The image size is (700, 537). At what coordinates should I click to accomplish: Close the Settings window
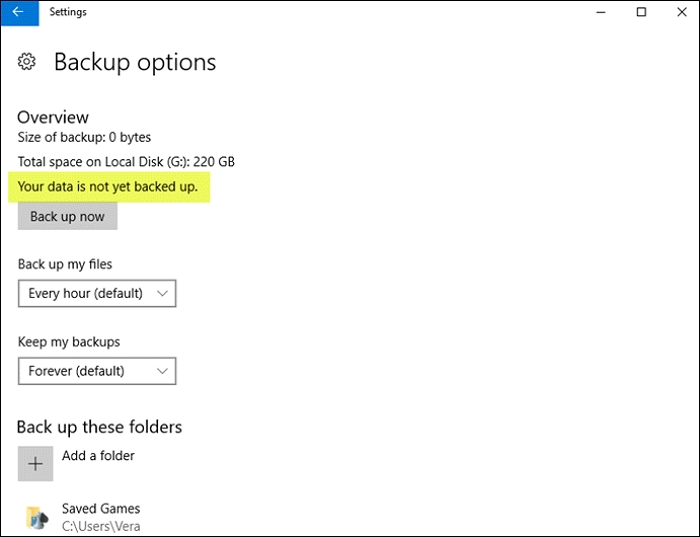681,12
